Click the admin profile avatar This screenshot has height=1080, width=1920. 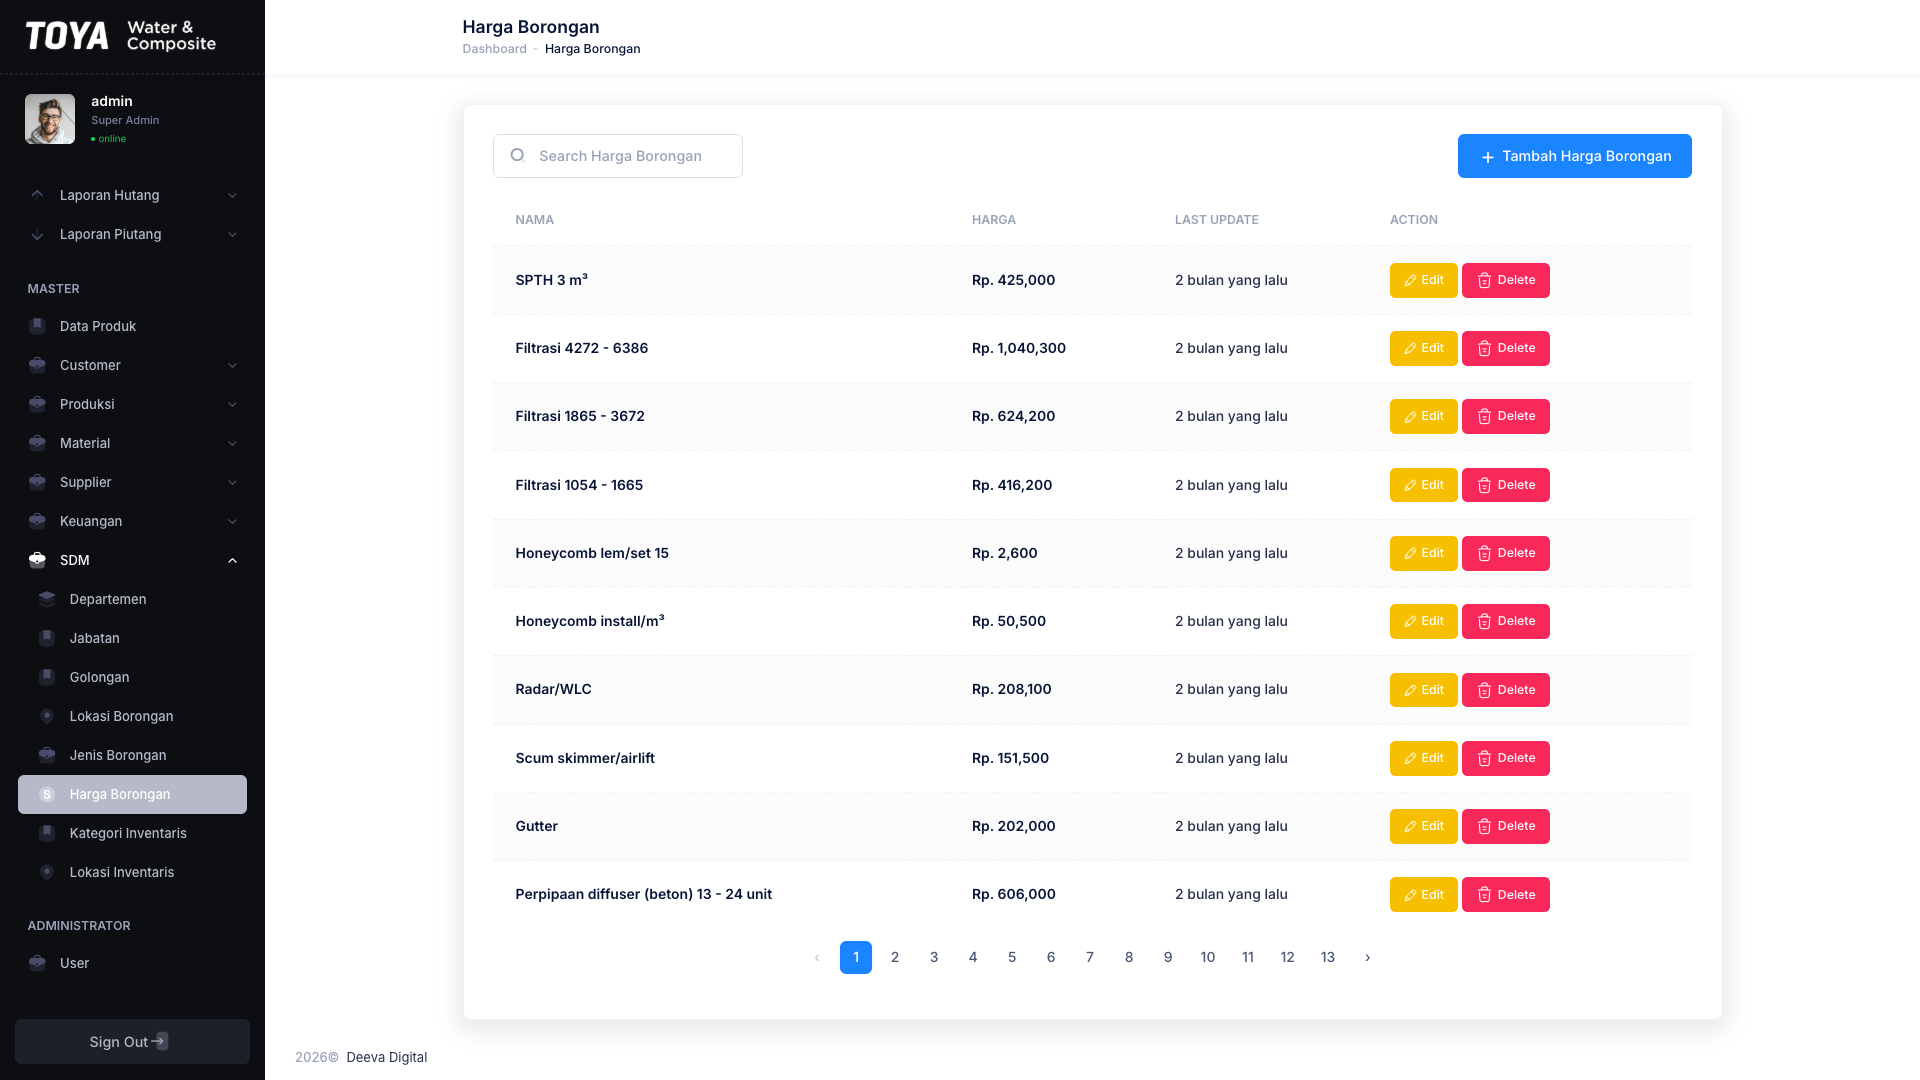[x=50, y=119]
